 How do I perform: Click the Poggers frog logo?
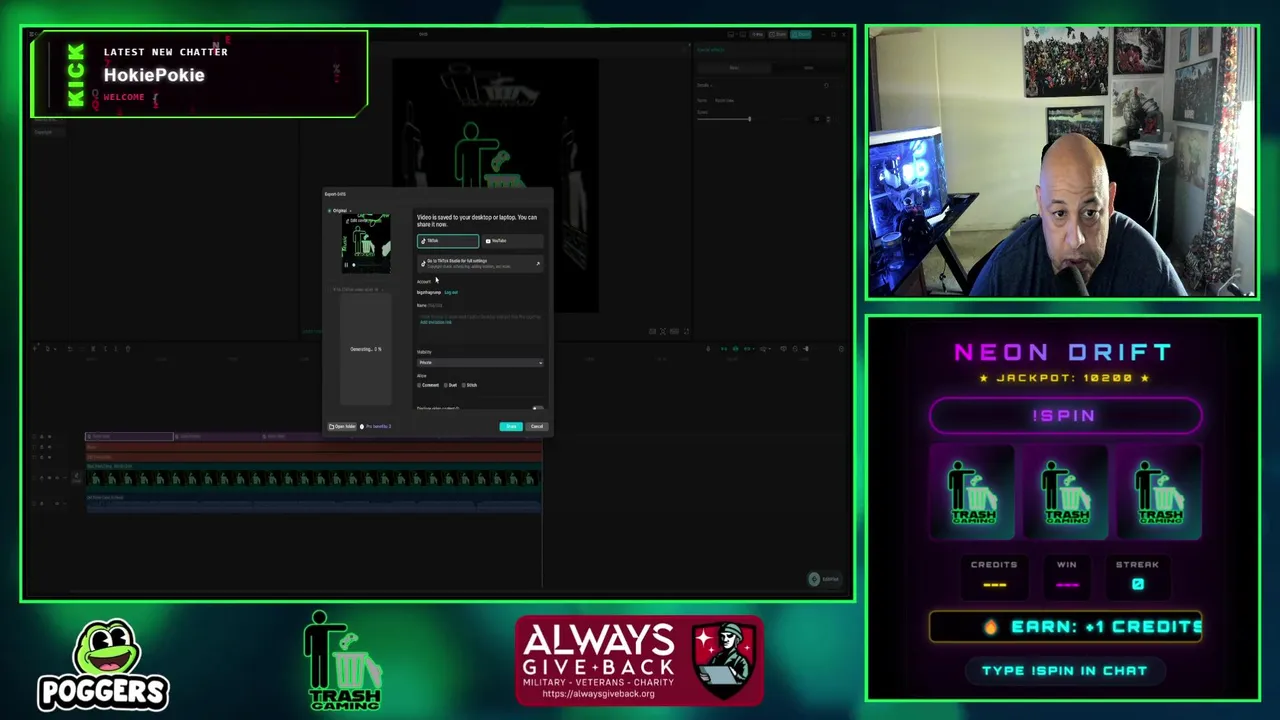tap(104, 665)
